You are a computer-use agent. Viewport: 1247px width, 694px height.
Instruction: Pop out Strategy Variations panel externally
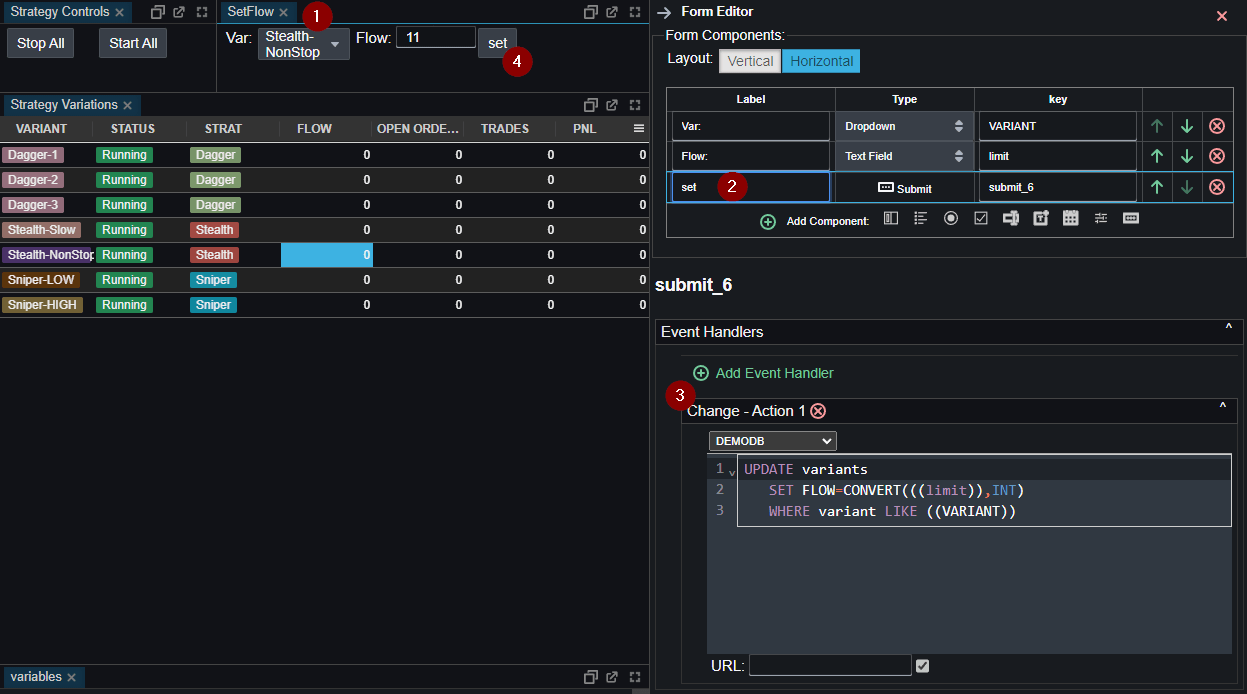pyautogui.click(x=612, y=105)
